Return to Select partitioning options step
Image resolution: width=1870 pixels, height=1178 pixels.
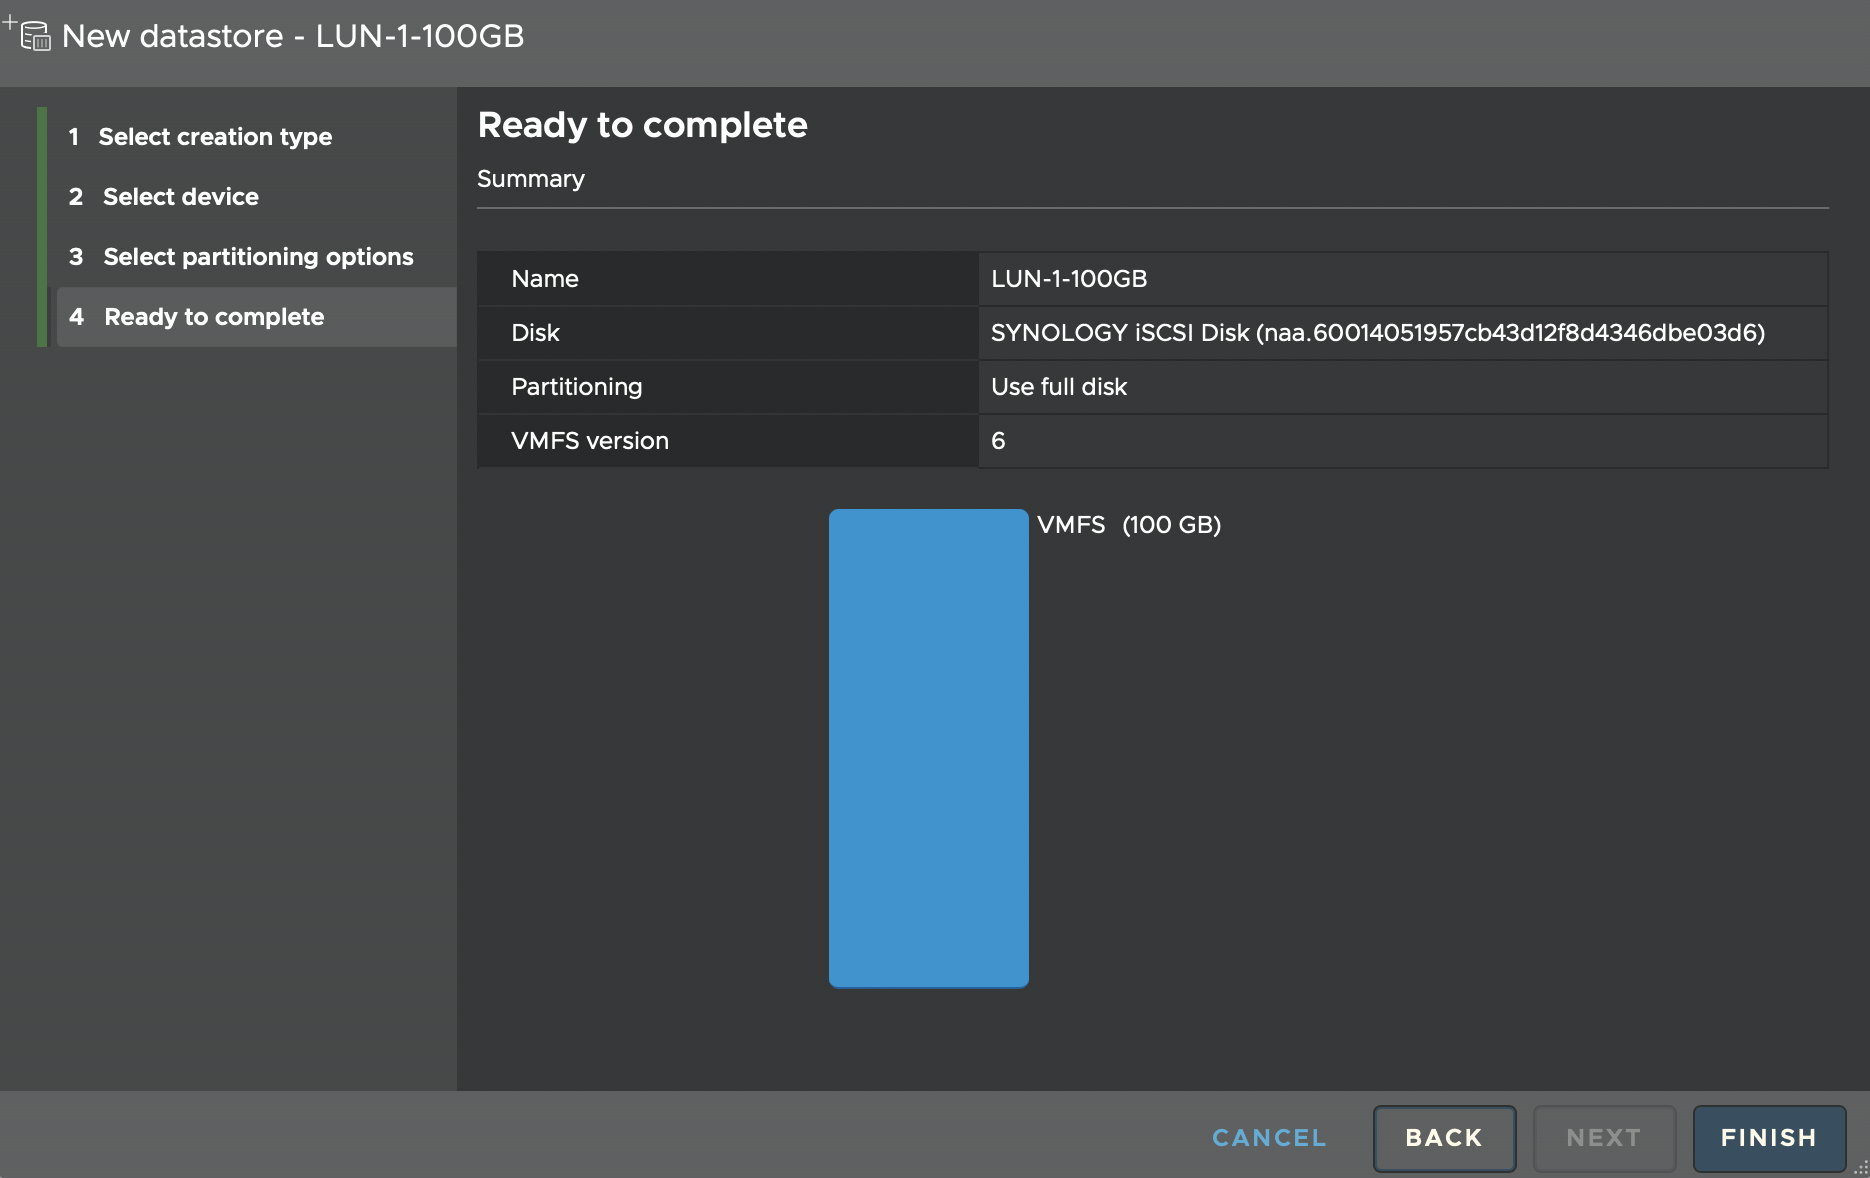257,256
